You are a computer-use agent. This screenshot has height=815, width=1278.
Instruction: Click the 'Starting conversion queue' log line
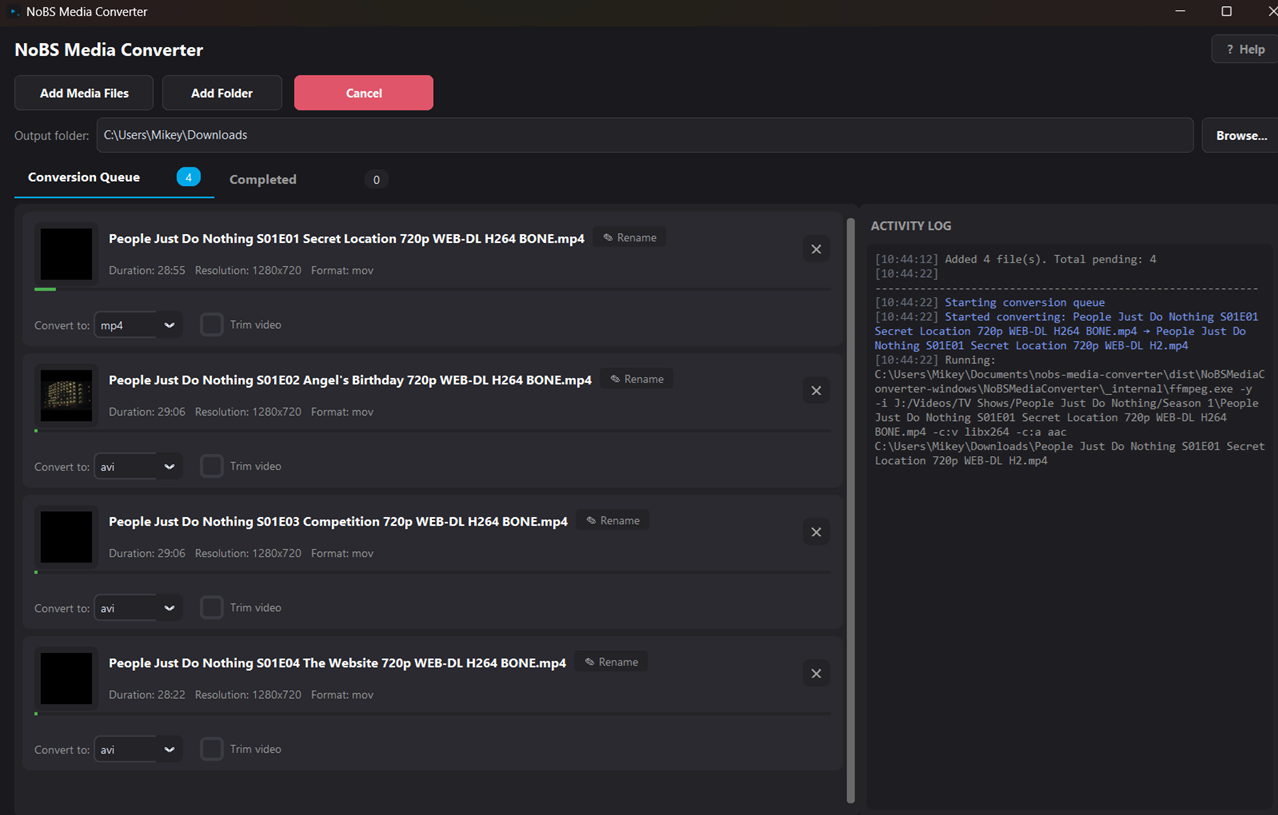tap(990, 302)
